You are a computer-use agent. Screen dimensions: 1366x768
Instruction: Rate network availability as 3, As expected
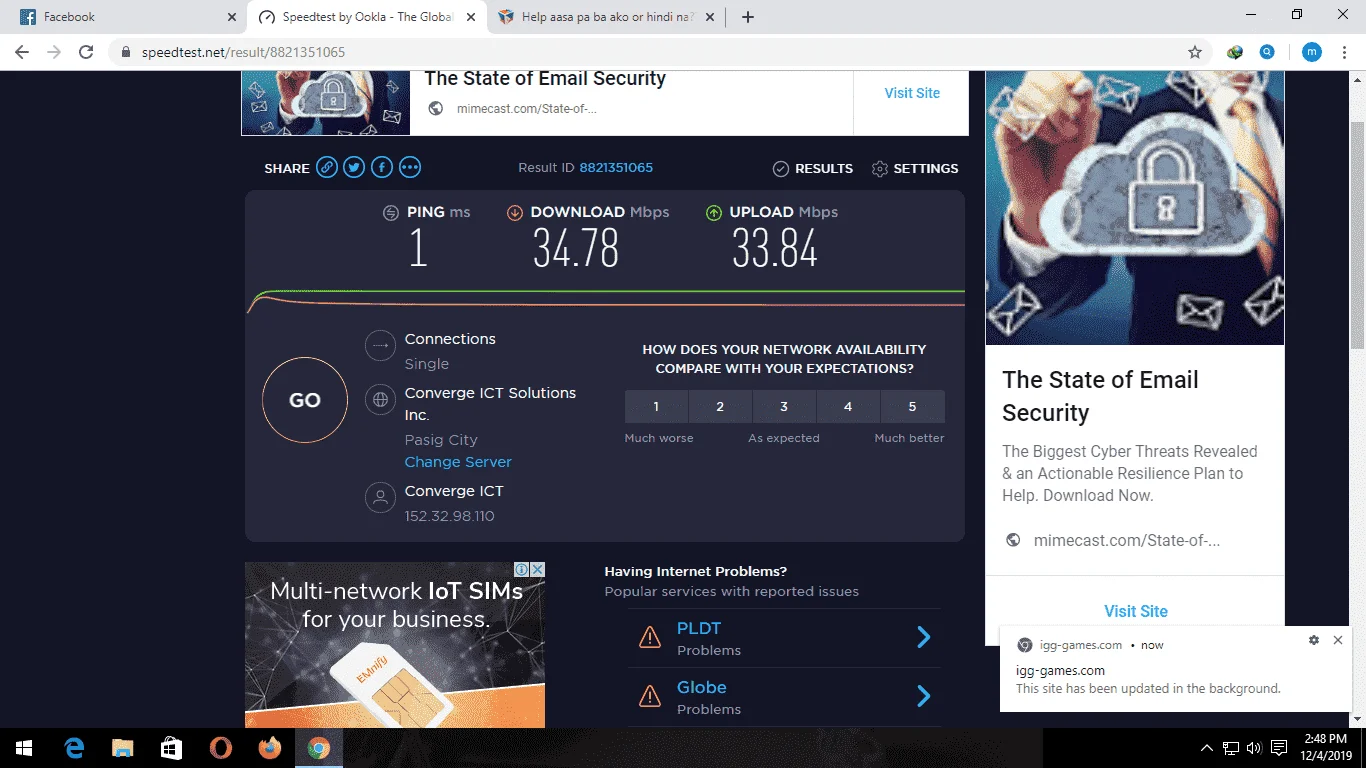coord(784,407)
